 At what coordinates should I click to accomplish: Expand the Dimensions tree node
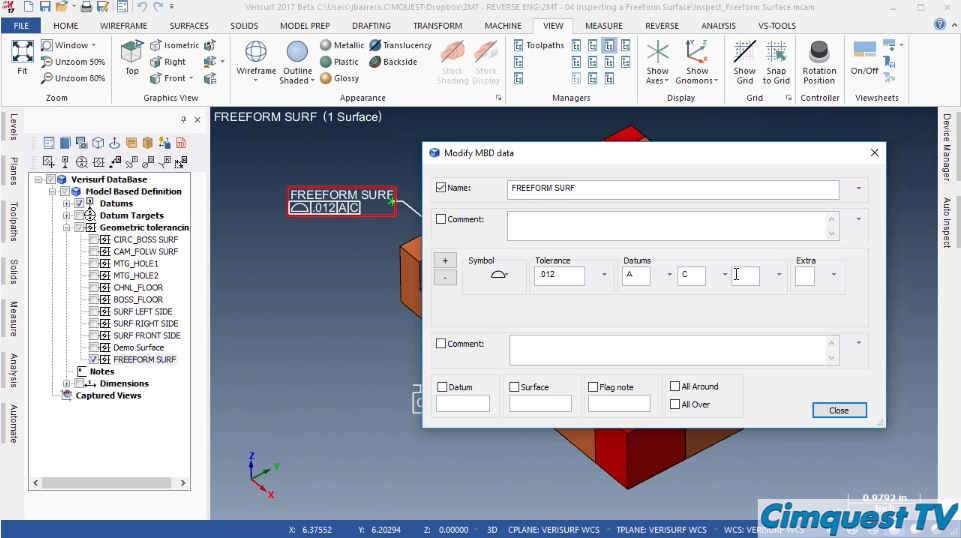[x=66, y=384]
